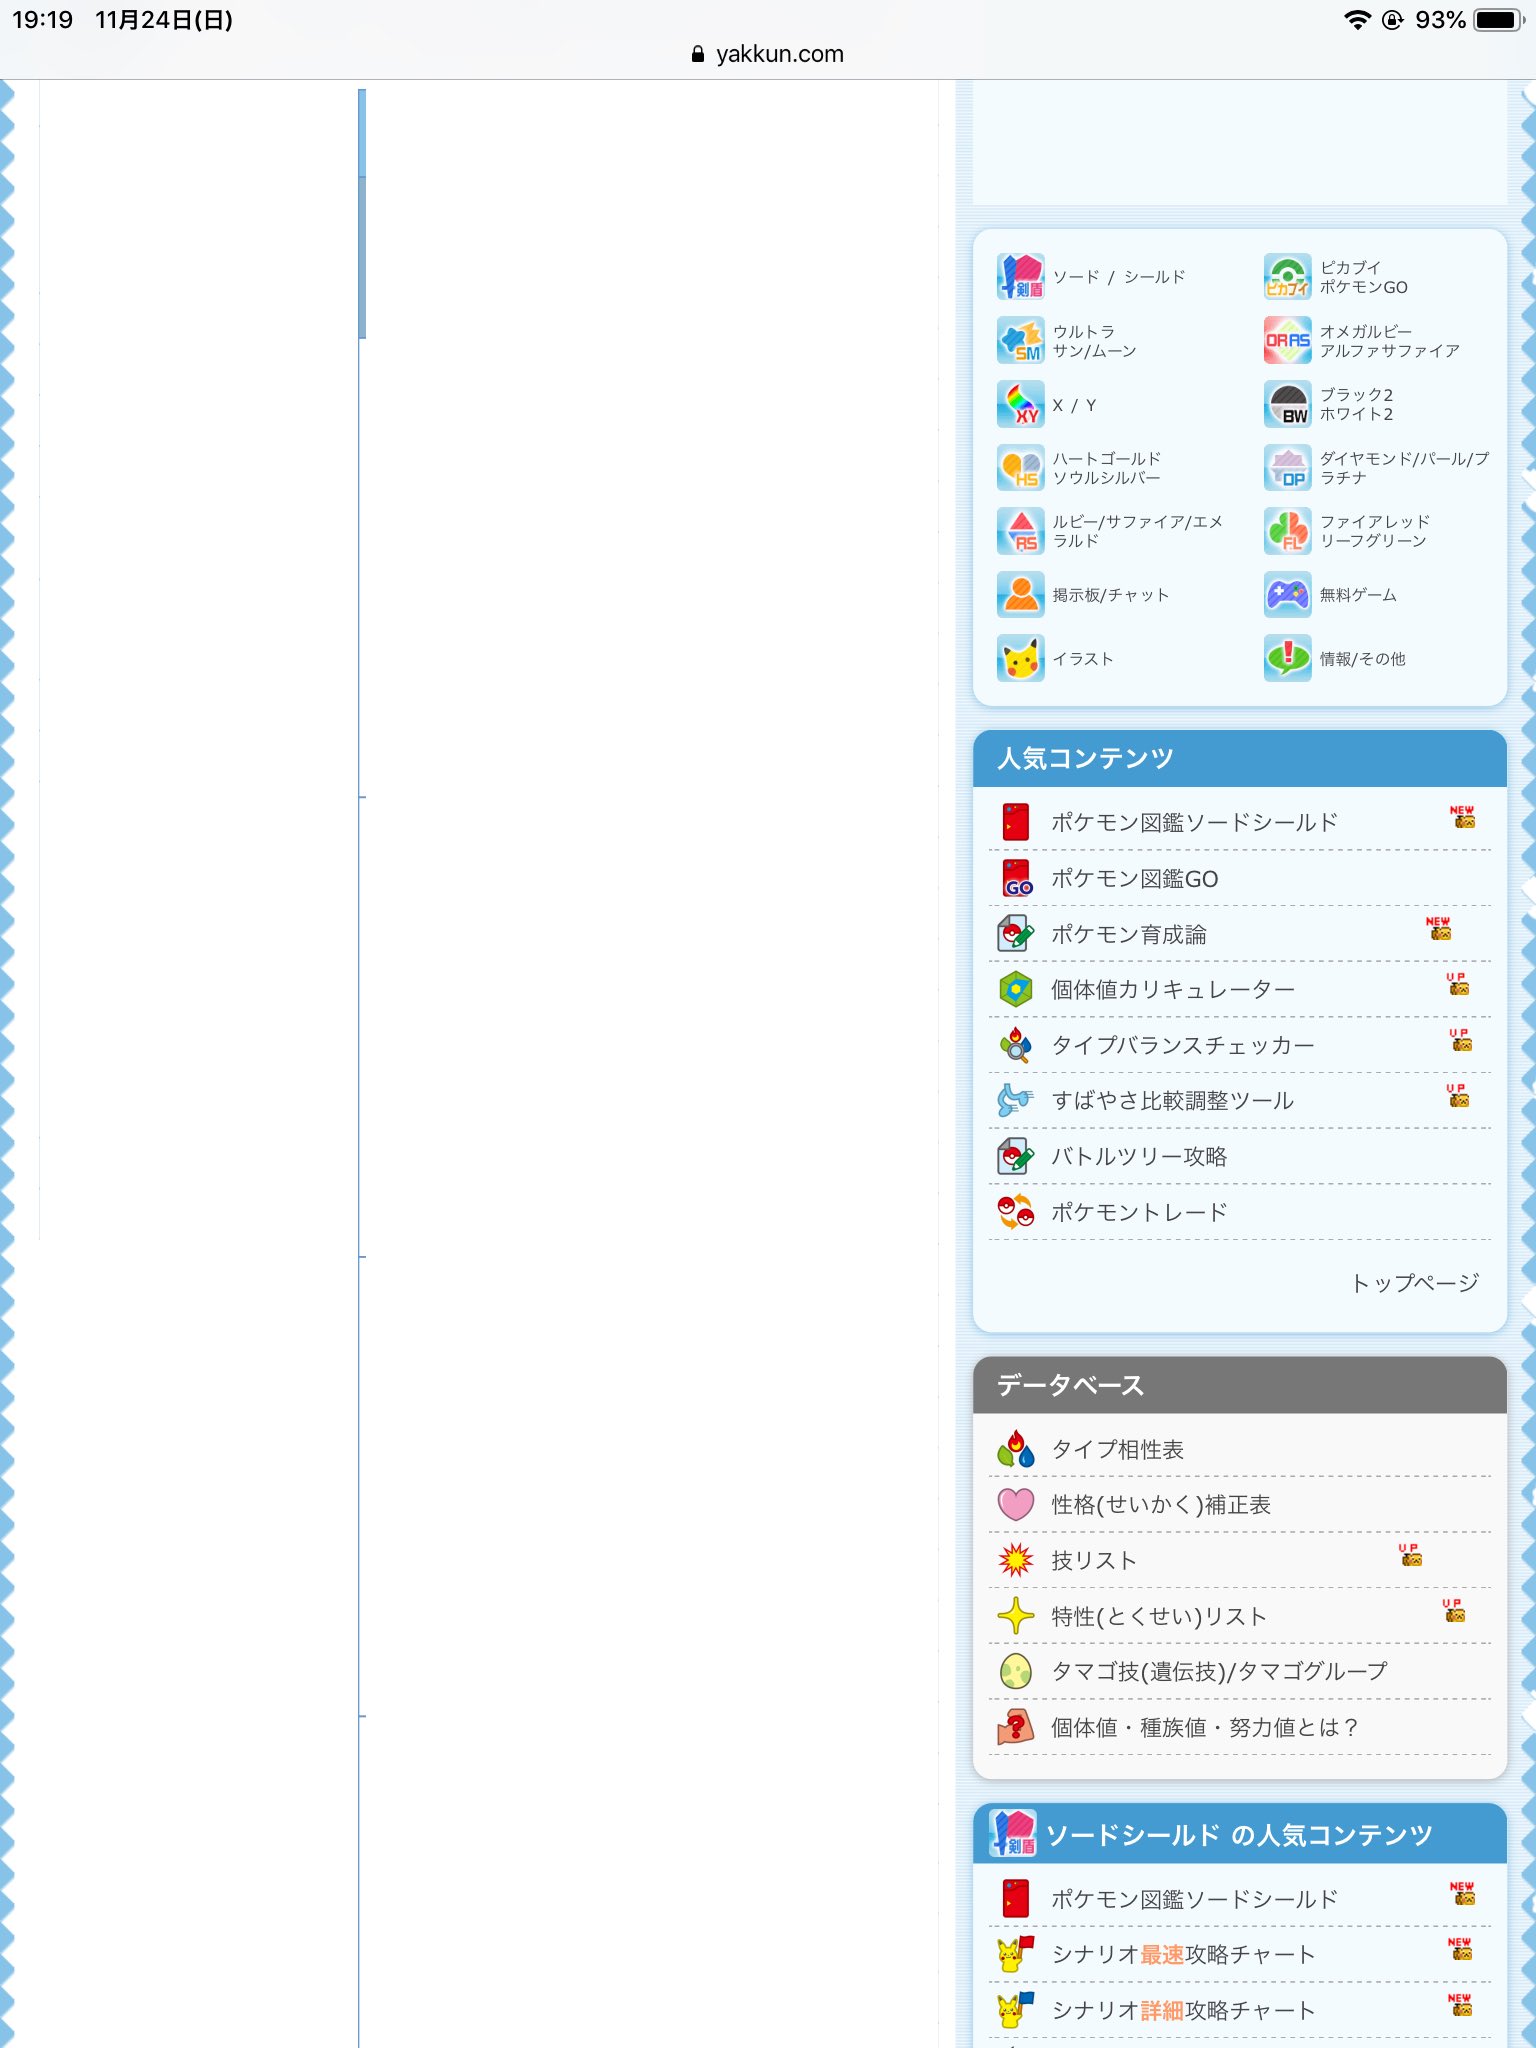Open the ORAS オメガルビー icon
This screenshot has height=2048, width=1536.
point(1287,341)
